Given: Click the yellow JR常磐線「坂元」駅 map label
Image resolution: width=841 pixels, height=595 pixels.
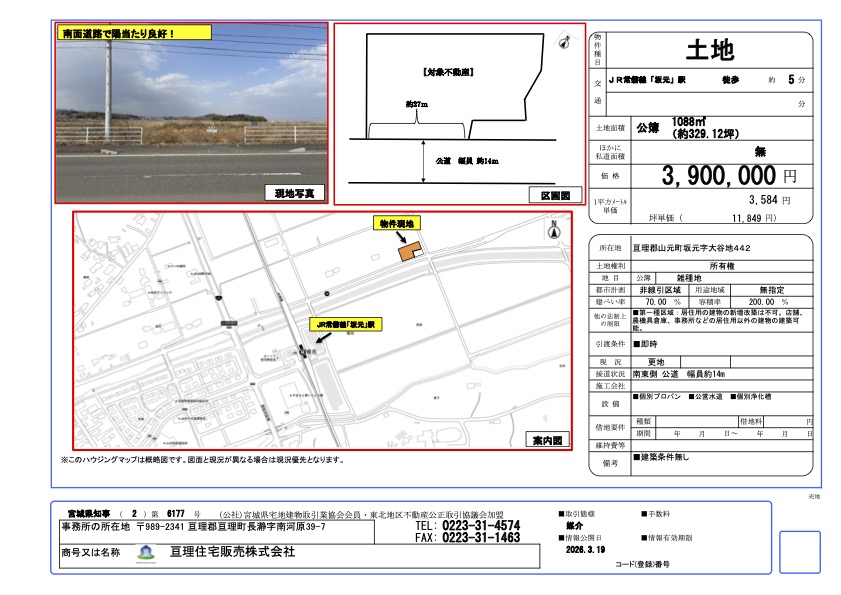Looking at the screenshot, I should point(344,325).
